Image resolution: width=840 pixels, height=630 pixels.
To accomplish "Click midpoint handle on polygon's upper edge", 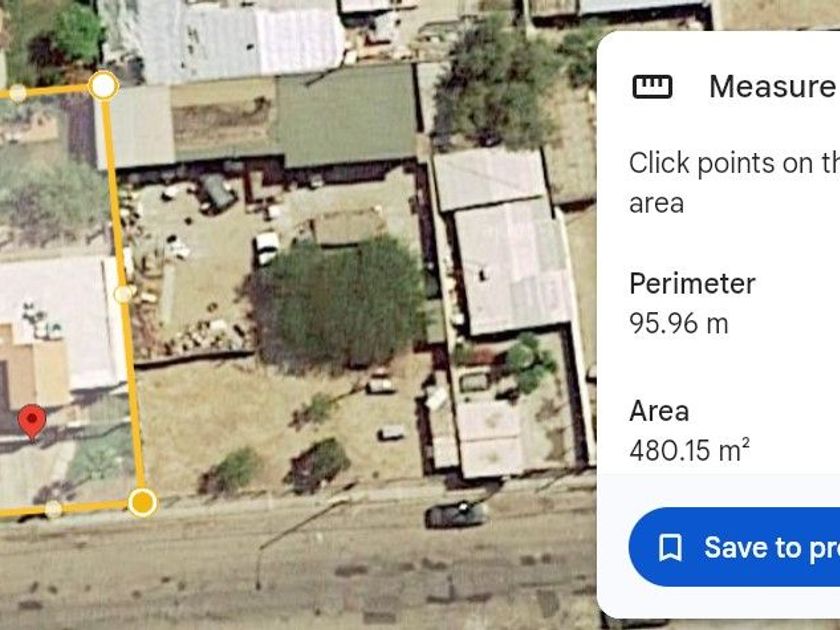I will point(18,93).
